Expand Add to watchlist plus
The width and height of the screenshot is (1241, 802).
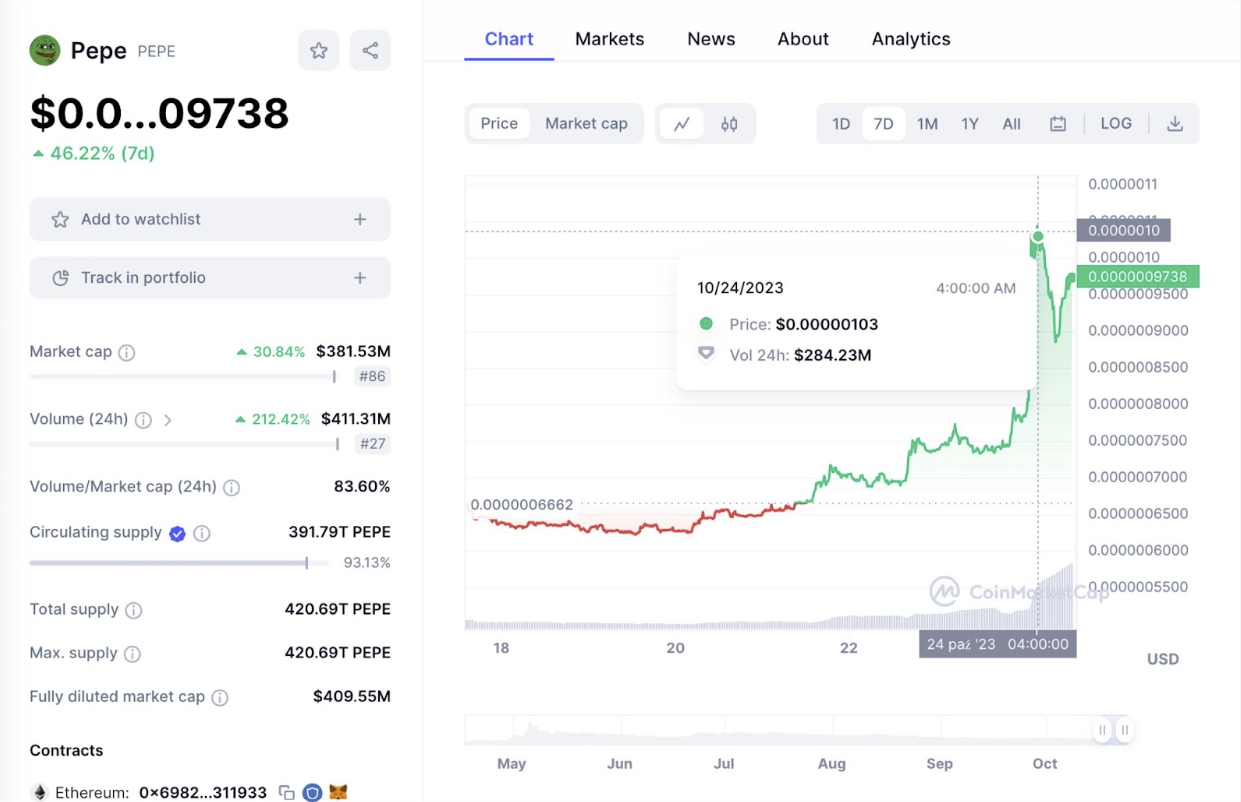point(360,219)
